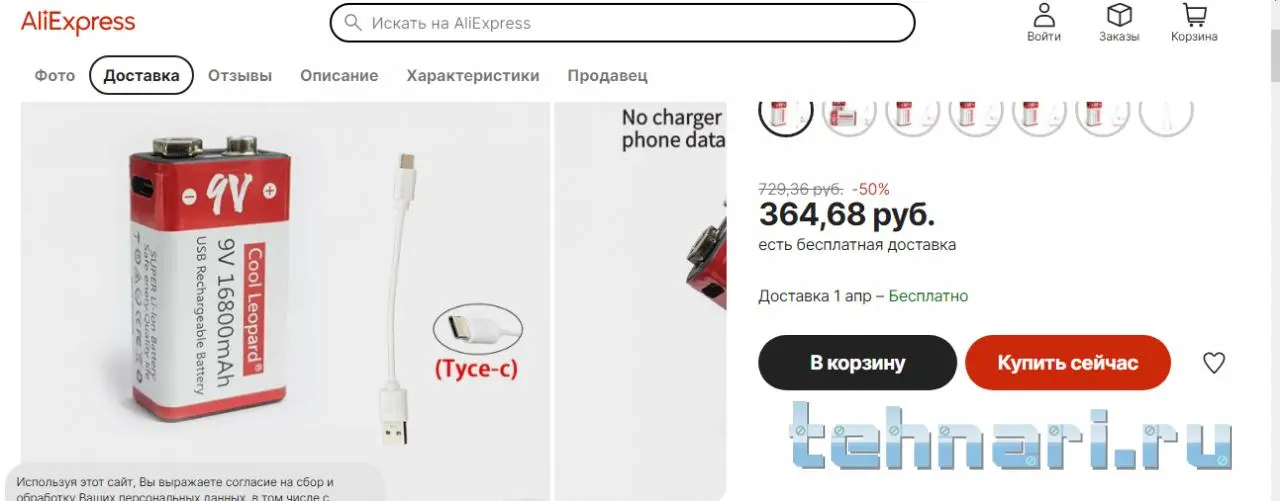Select the first selected variant thumbnail
The height and width of the screenshot is (501, 1280).
787,110
